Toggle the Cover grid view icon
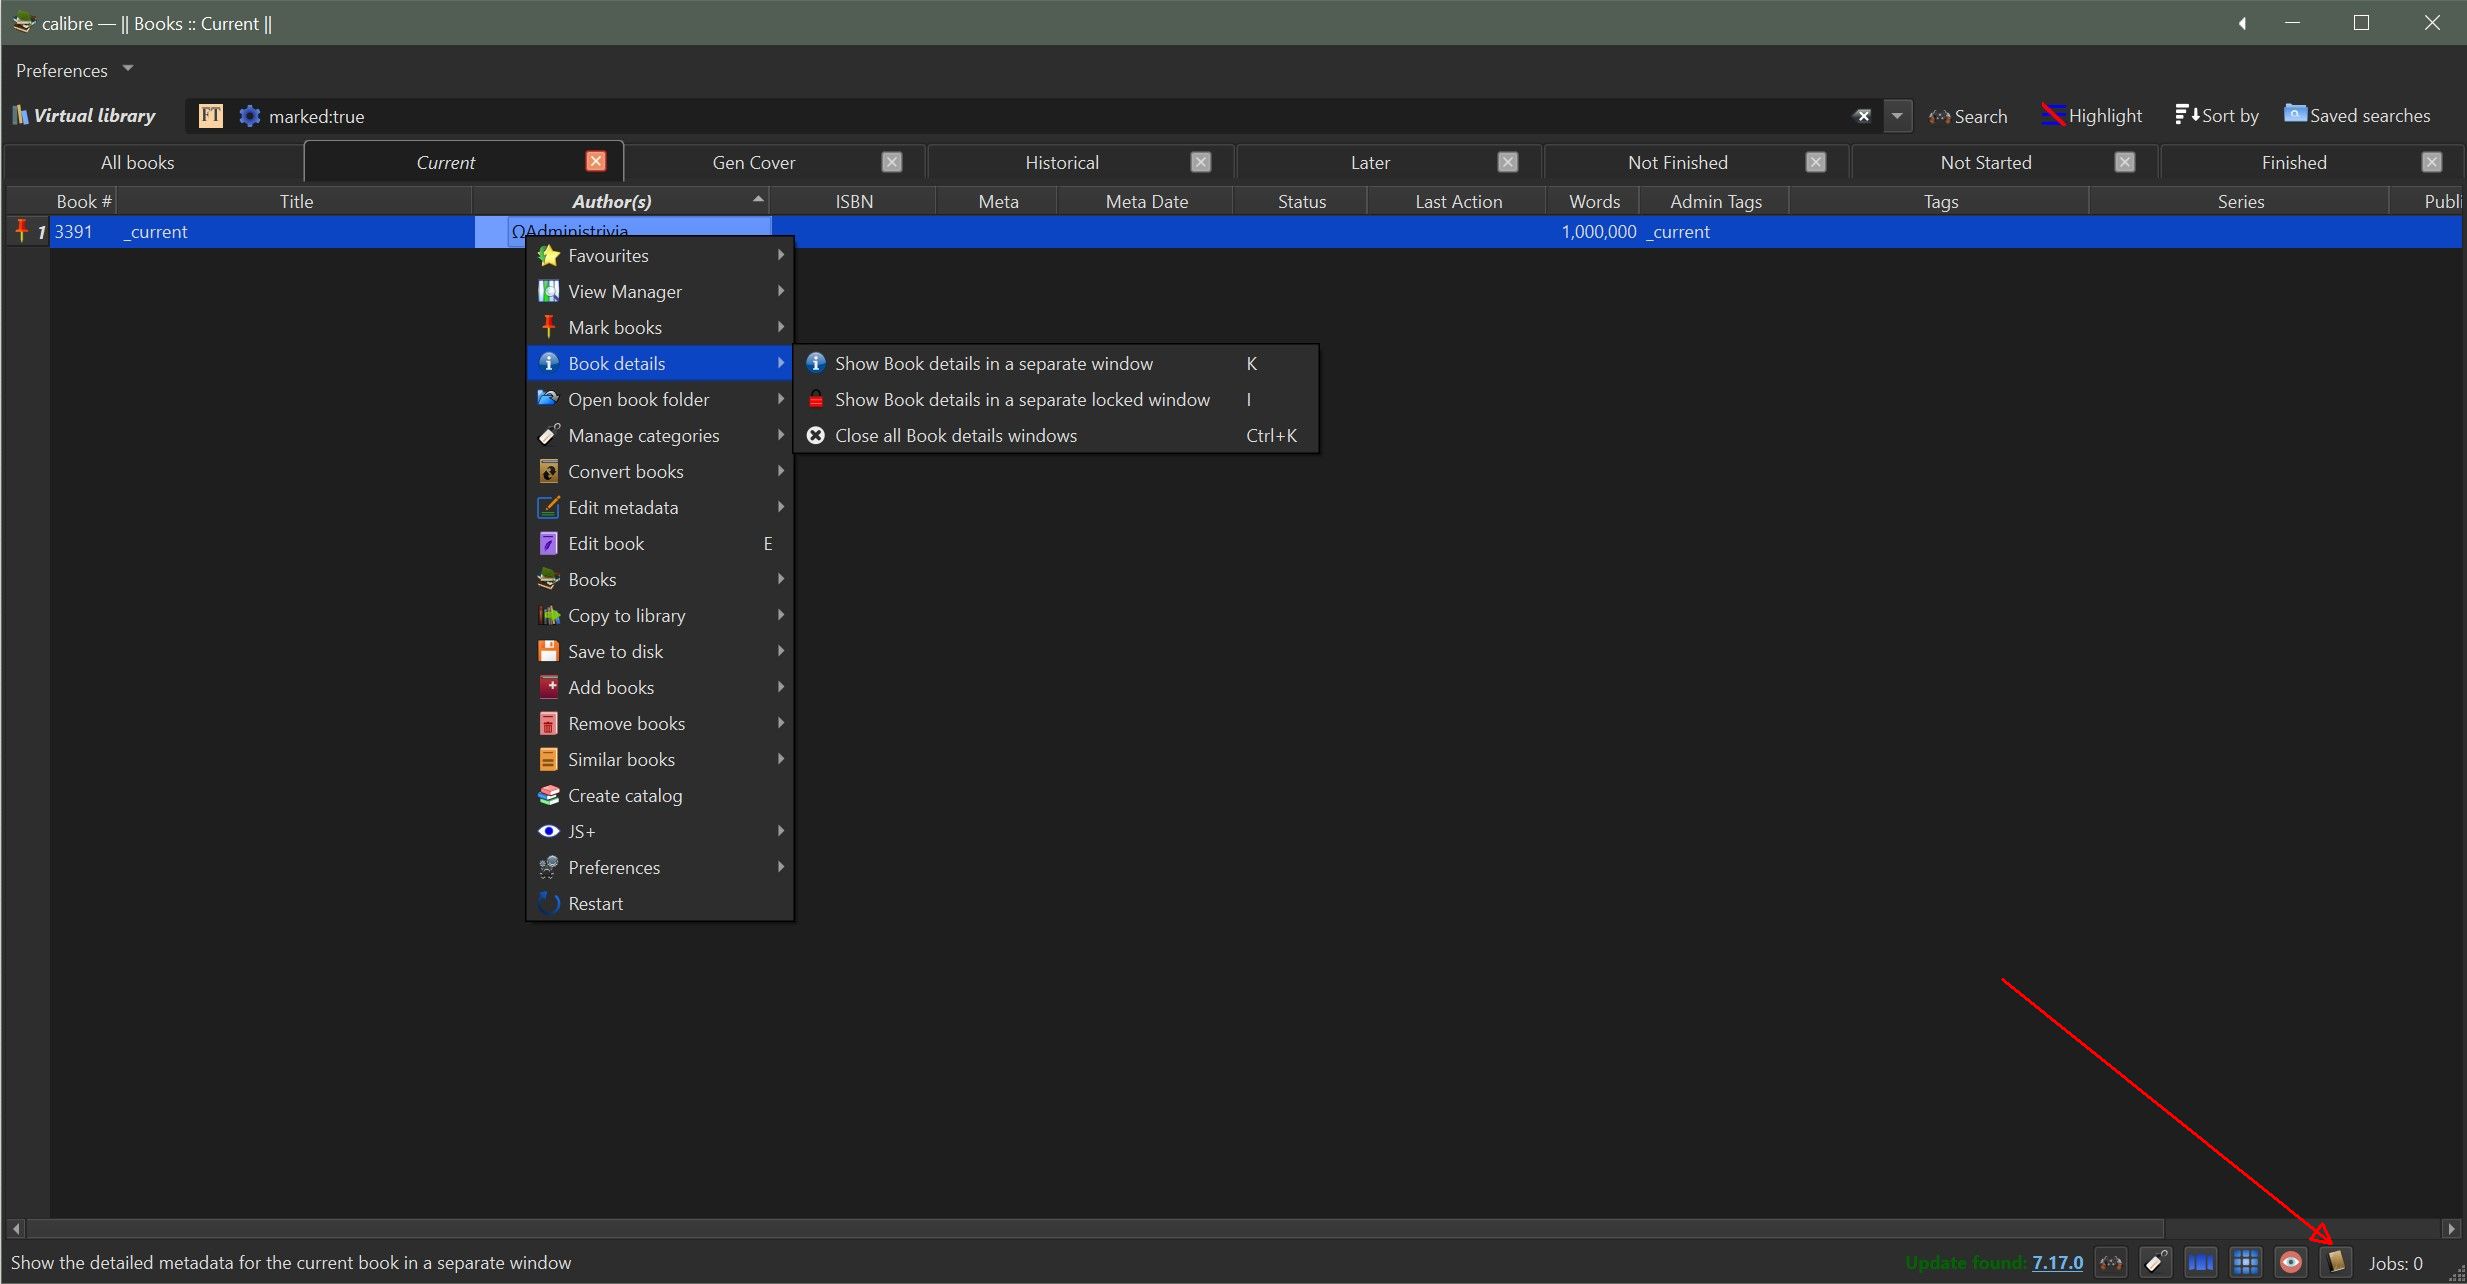This screenshot has width=2467, height=1284. tap(2245, 1262)
